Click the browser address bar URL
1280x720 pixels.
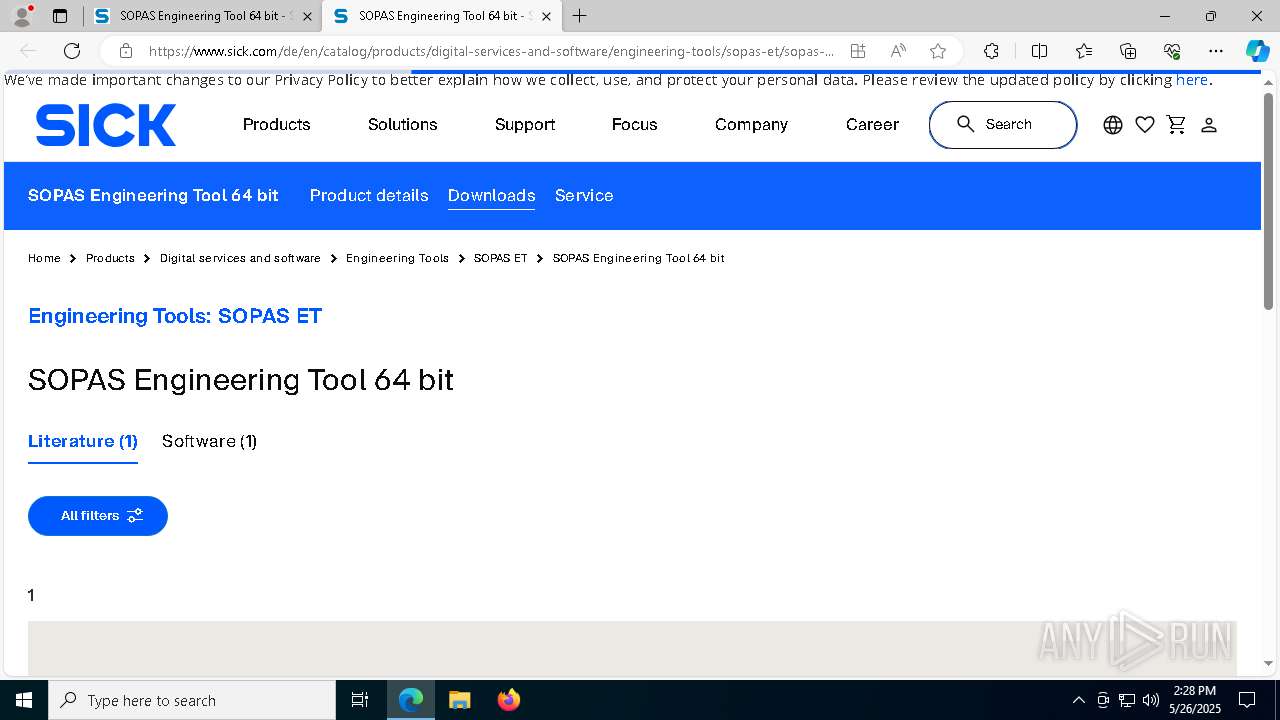pyautogui.click(x=490, y=51)
